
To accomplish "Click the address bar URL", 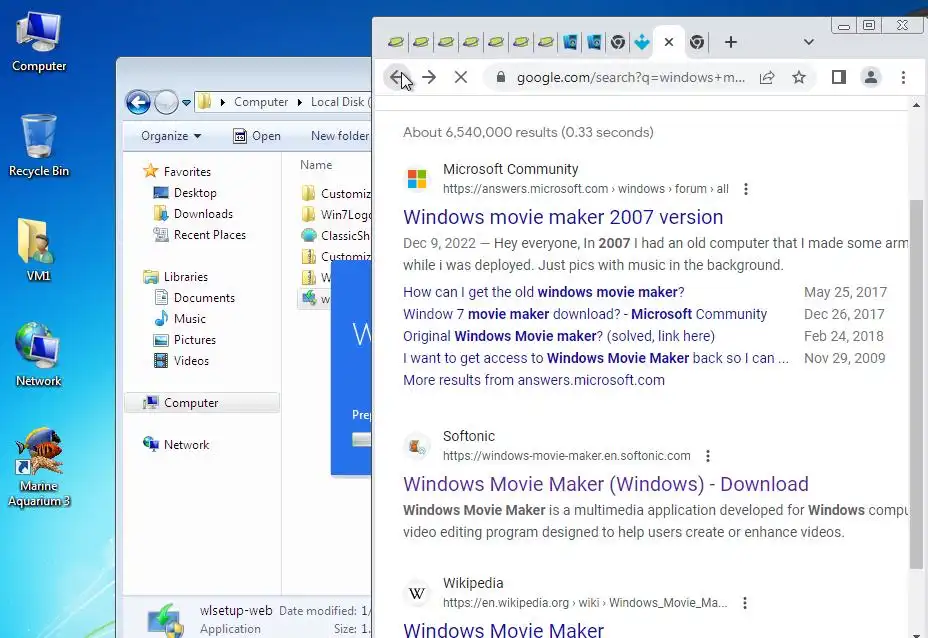I will [x=630, y=78].
